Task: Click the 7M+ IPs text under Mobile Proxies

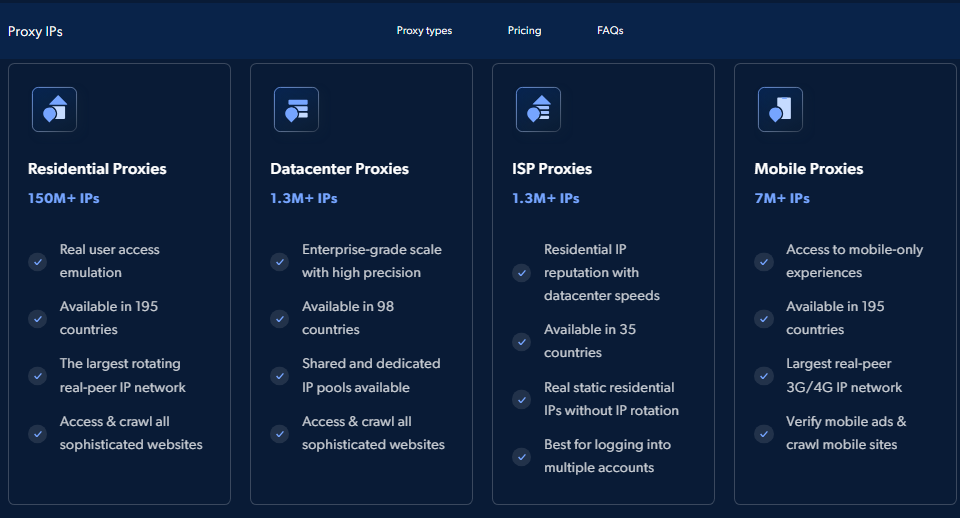Action: click(x=782, y=199)
